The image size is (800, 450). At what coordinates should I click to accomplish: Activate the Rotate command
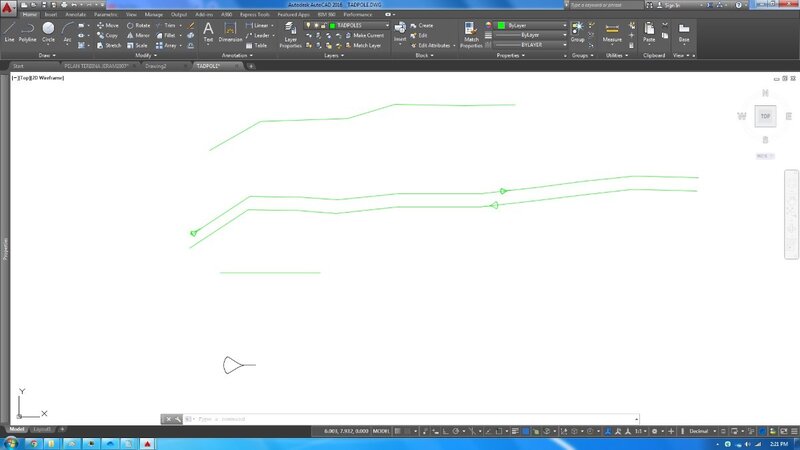click(x=138, y=25)
